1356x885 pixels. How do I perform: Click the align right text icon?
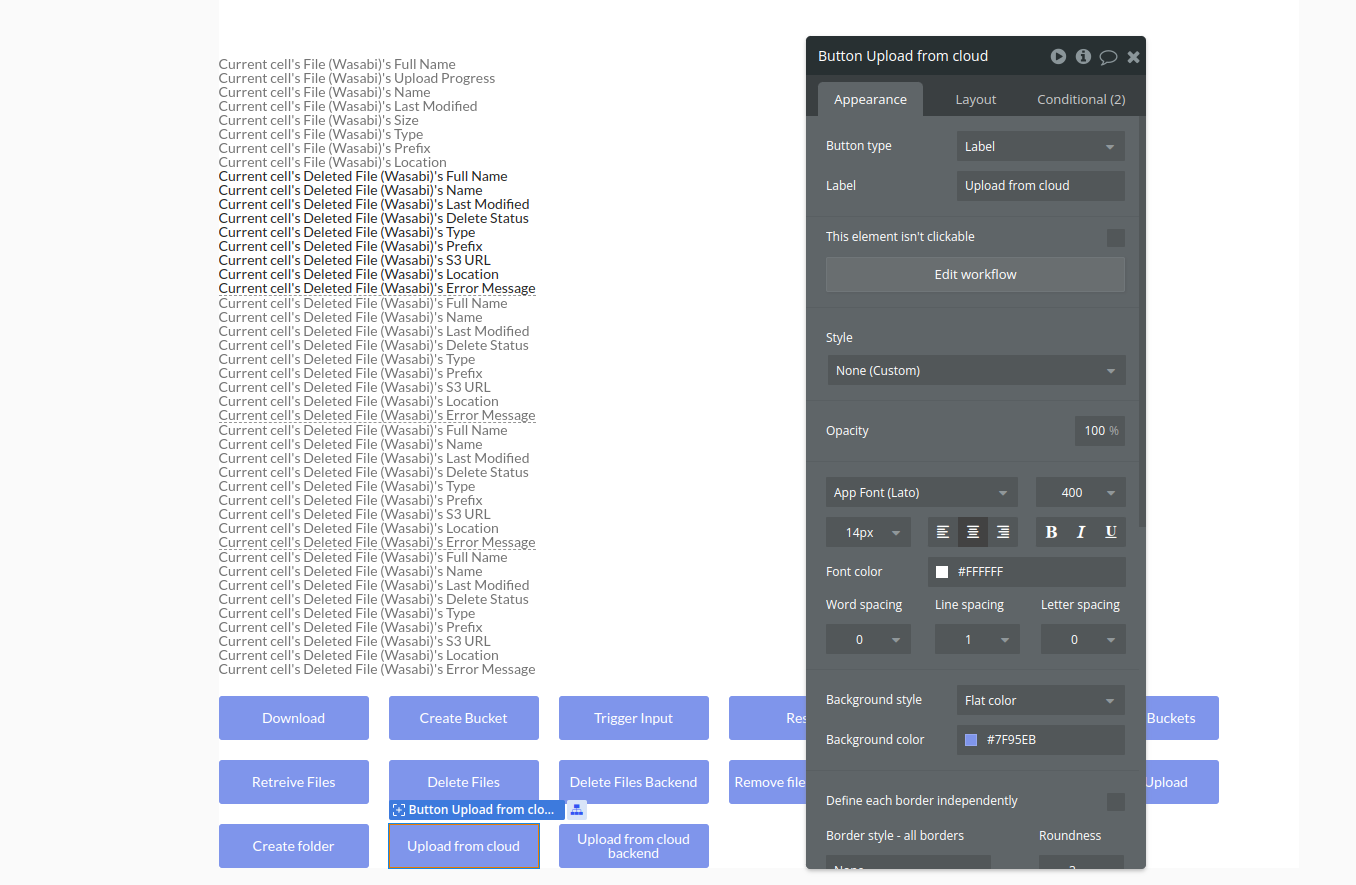(1003, 532)
